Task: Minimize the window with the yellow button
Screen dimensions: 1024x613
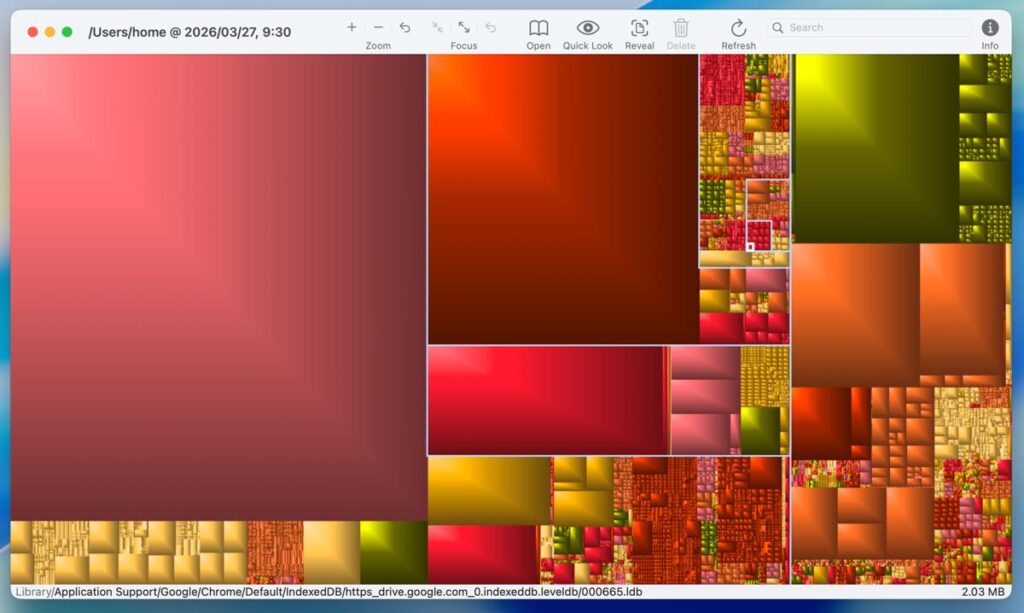Action: coord(50,32)
